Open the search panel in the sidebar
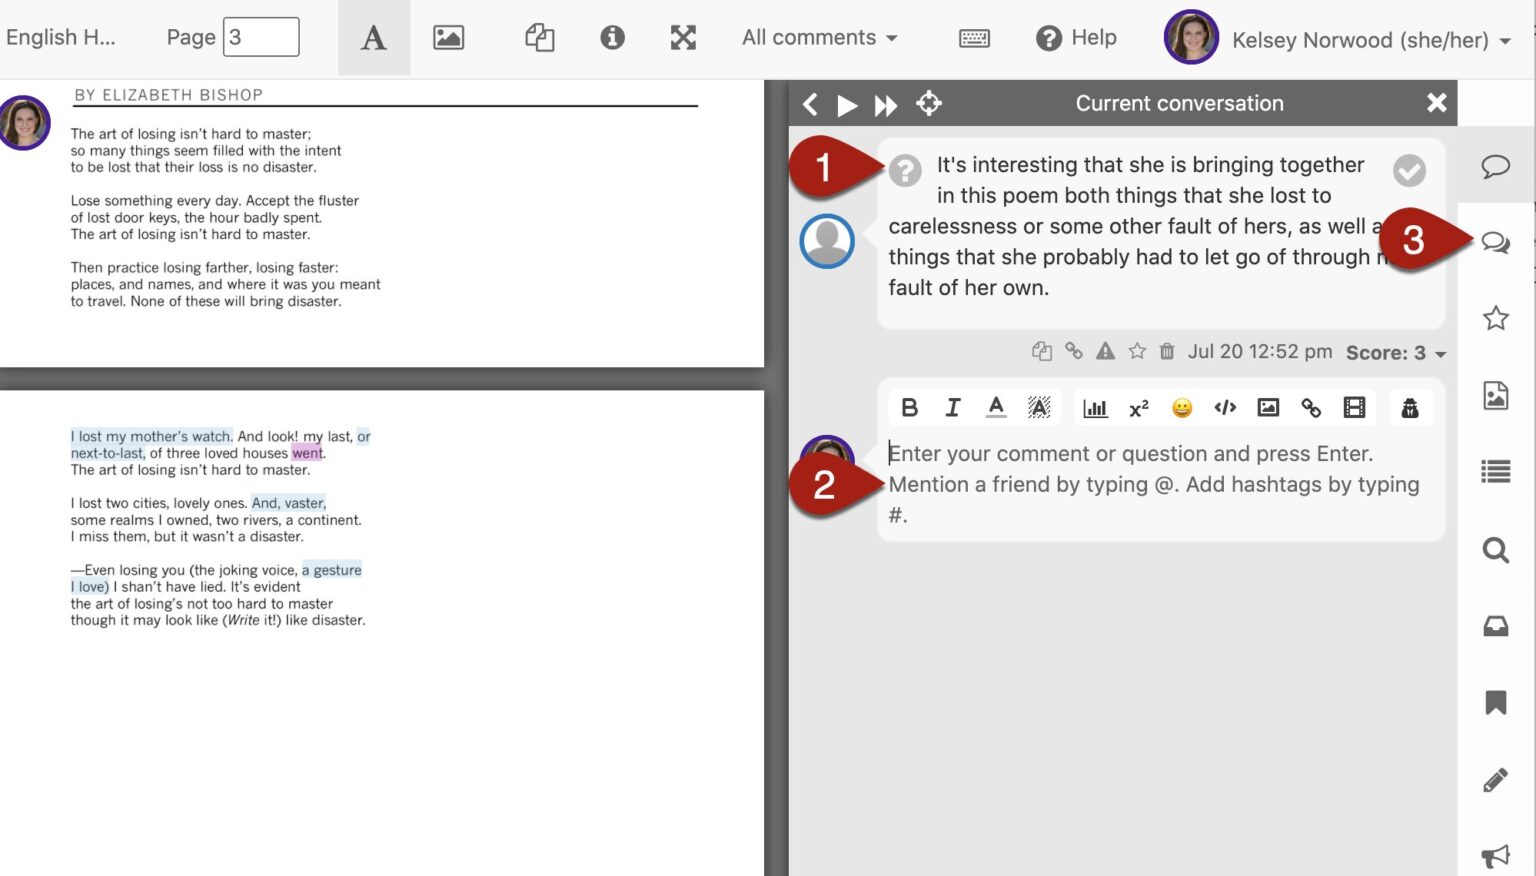 pos(1495,550)
